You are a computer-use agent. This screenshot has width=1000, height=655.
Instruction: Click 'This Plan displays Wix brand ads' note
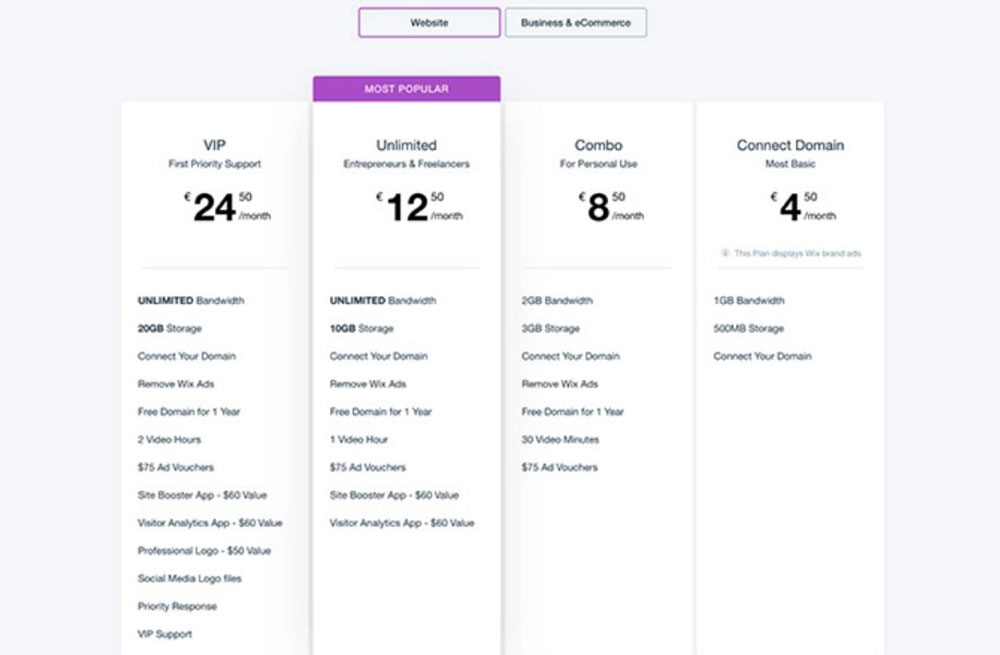click(x=797, y=253)
